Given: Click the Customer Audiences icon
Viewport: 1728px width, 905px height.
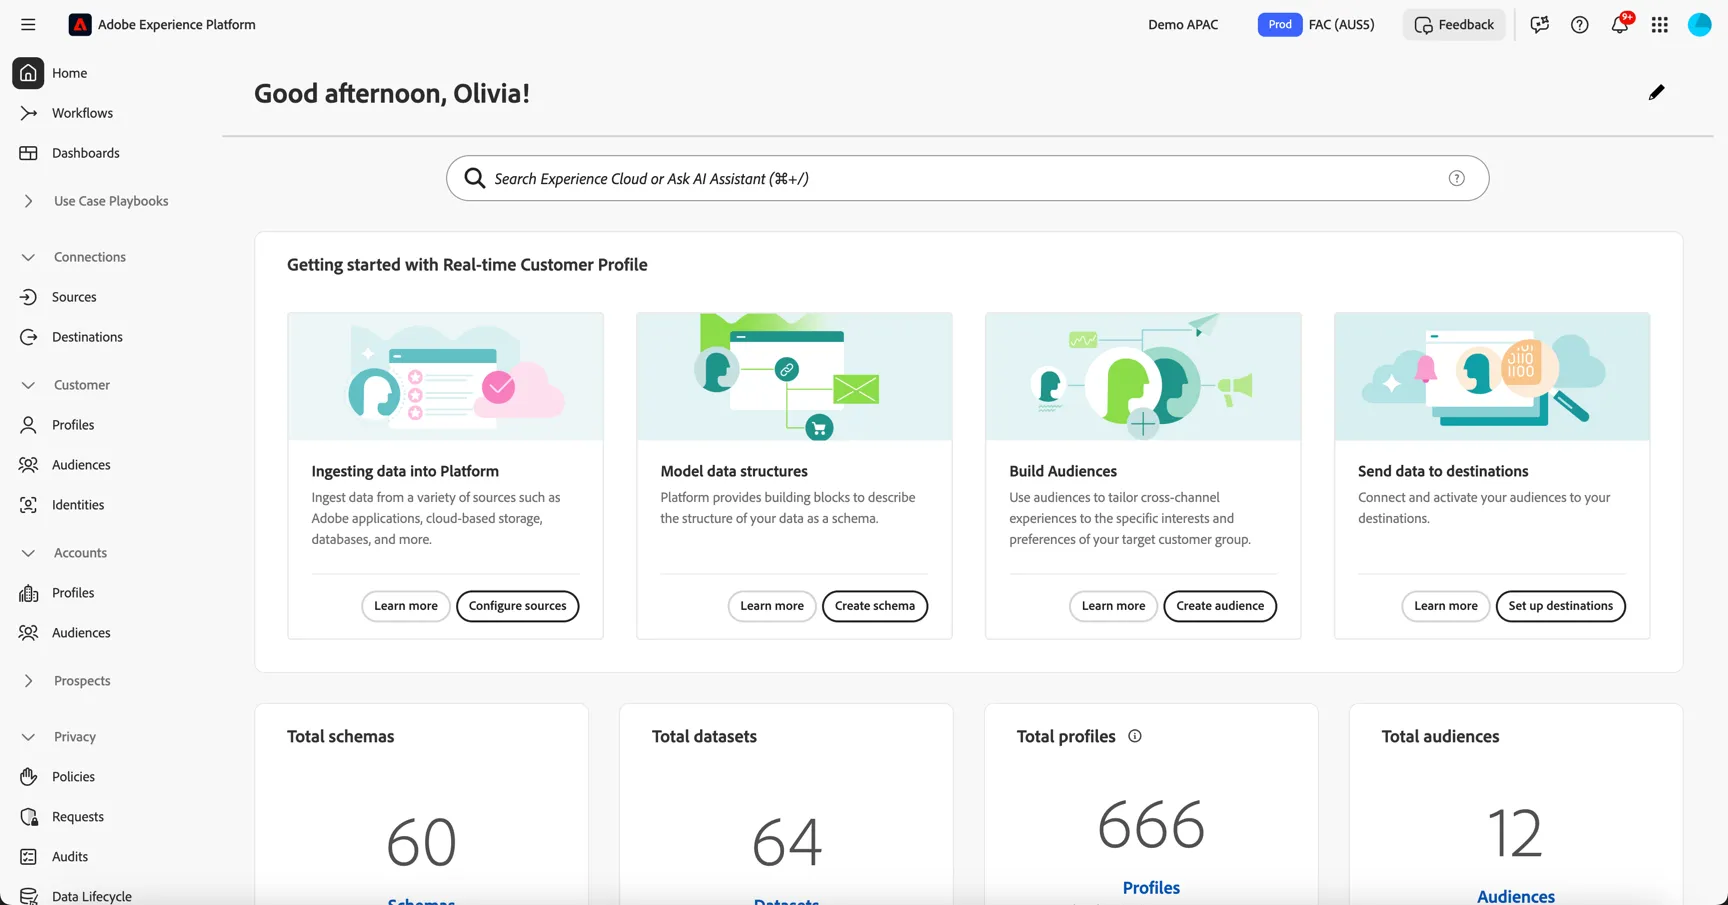Looking at the screenshot, I should [28, 465].
